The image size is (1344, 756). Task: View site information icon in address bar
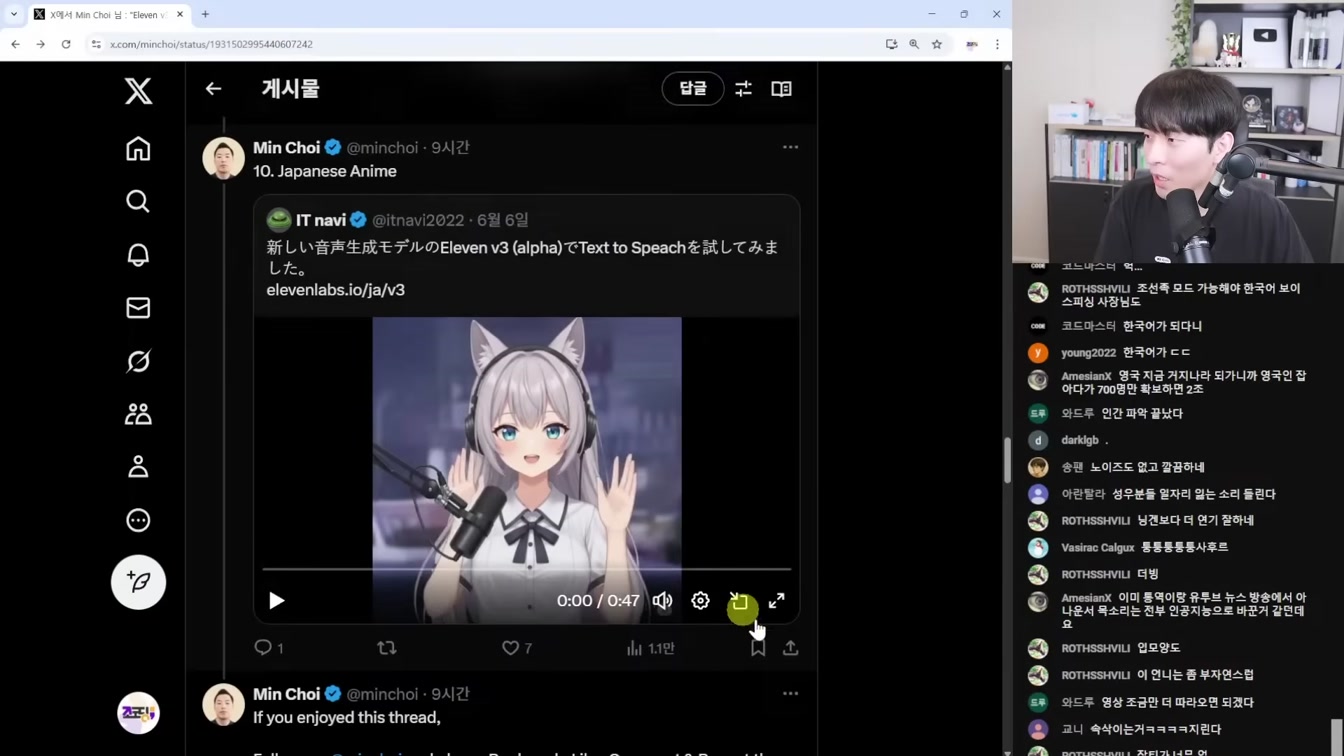point(96,44)
